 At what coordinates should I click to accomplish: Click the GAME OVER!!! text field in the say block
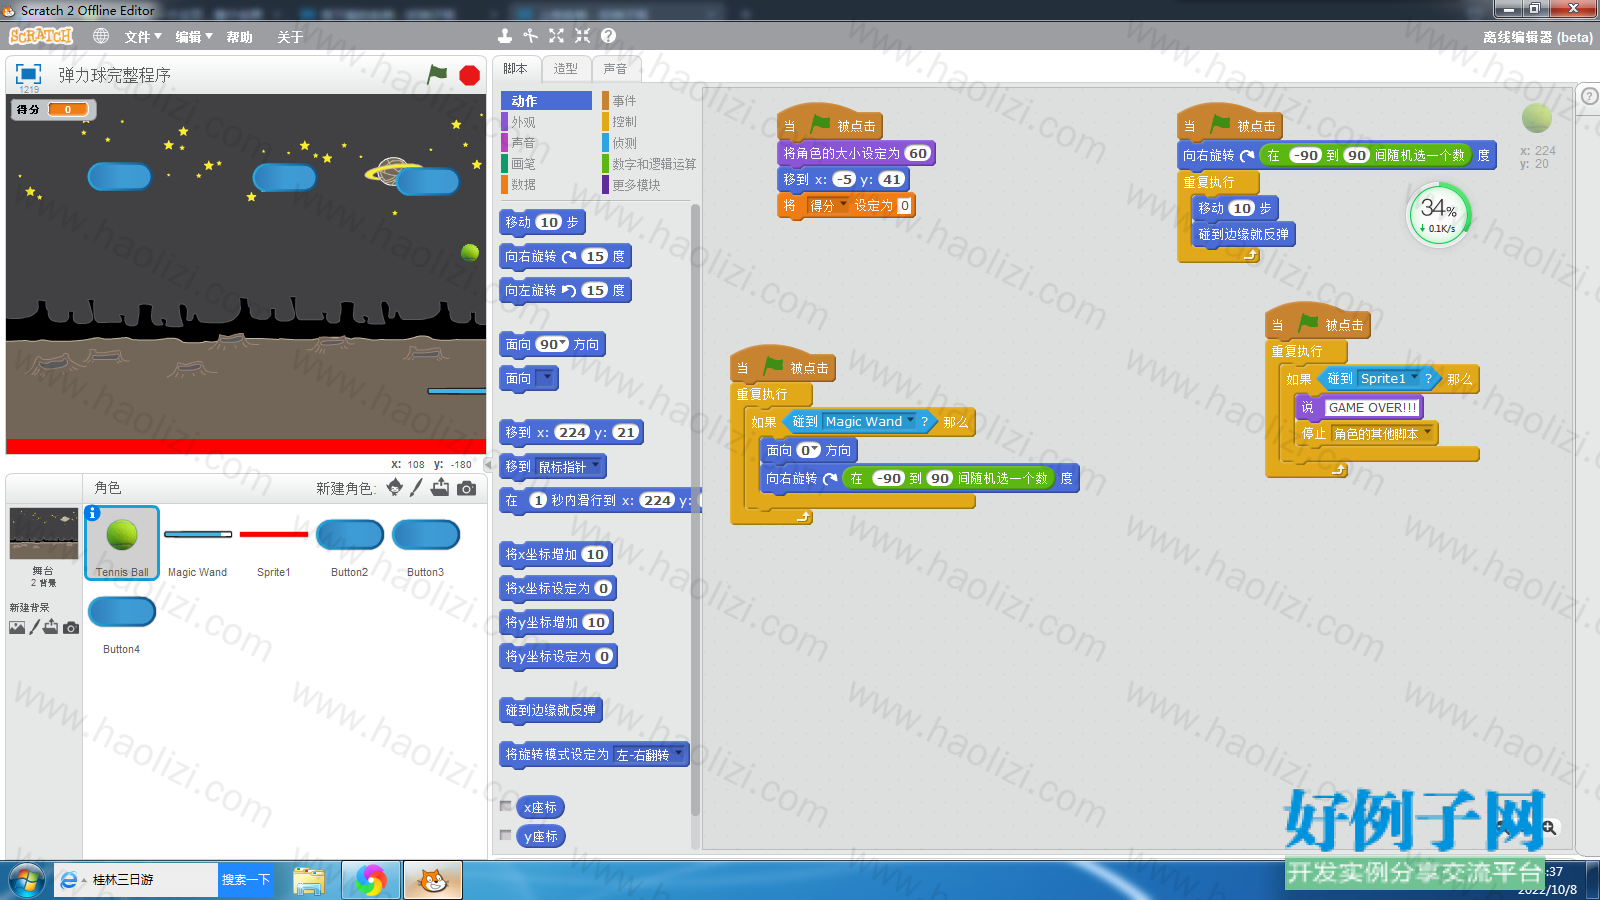pyautogui.click(x=1372, y=407)
